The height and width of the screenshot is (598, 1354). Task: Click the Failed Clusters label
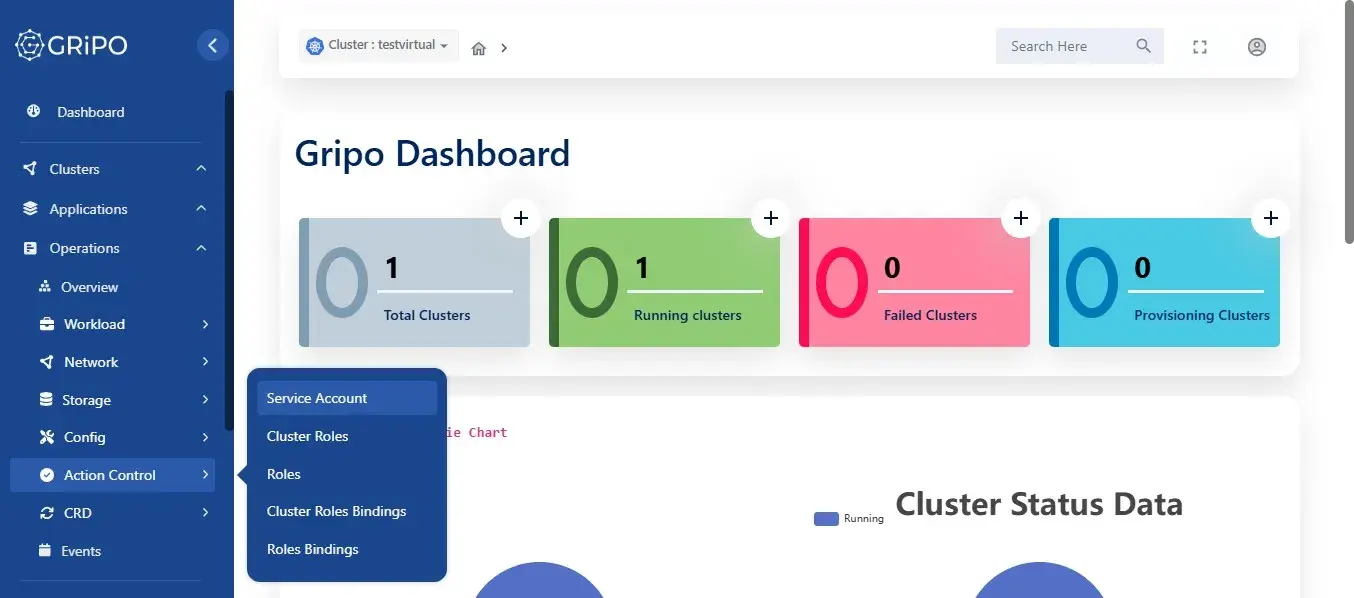[930, 315]
